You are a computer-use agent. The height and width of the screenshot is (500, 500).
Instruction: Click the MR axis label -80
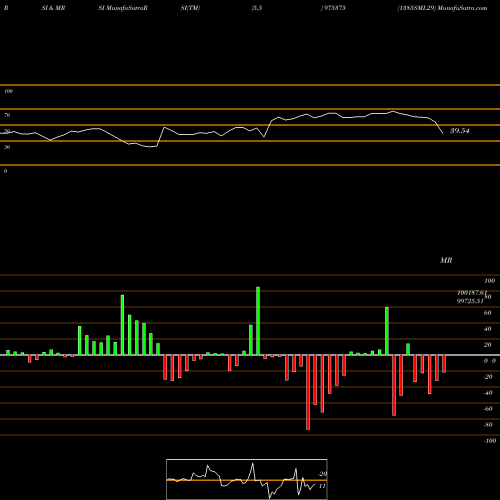[488, 425]
